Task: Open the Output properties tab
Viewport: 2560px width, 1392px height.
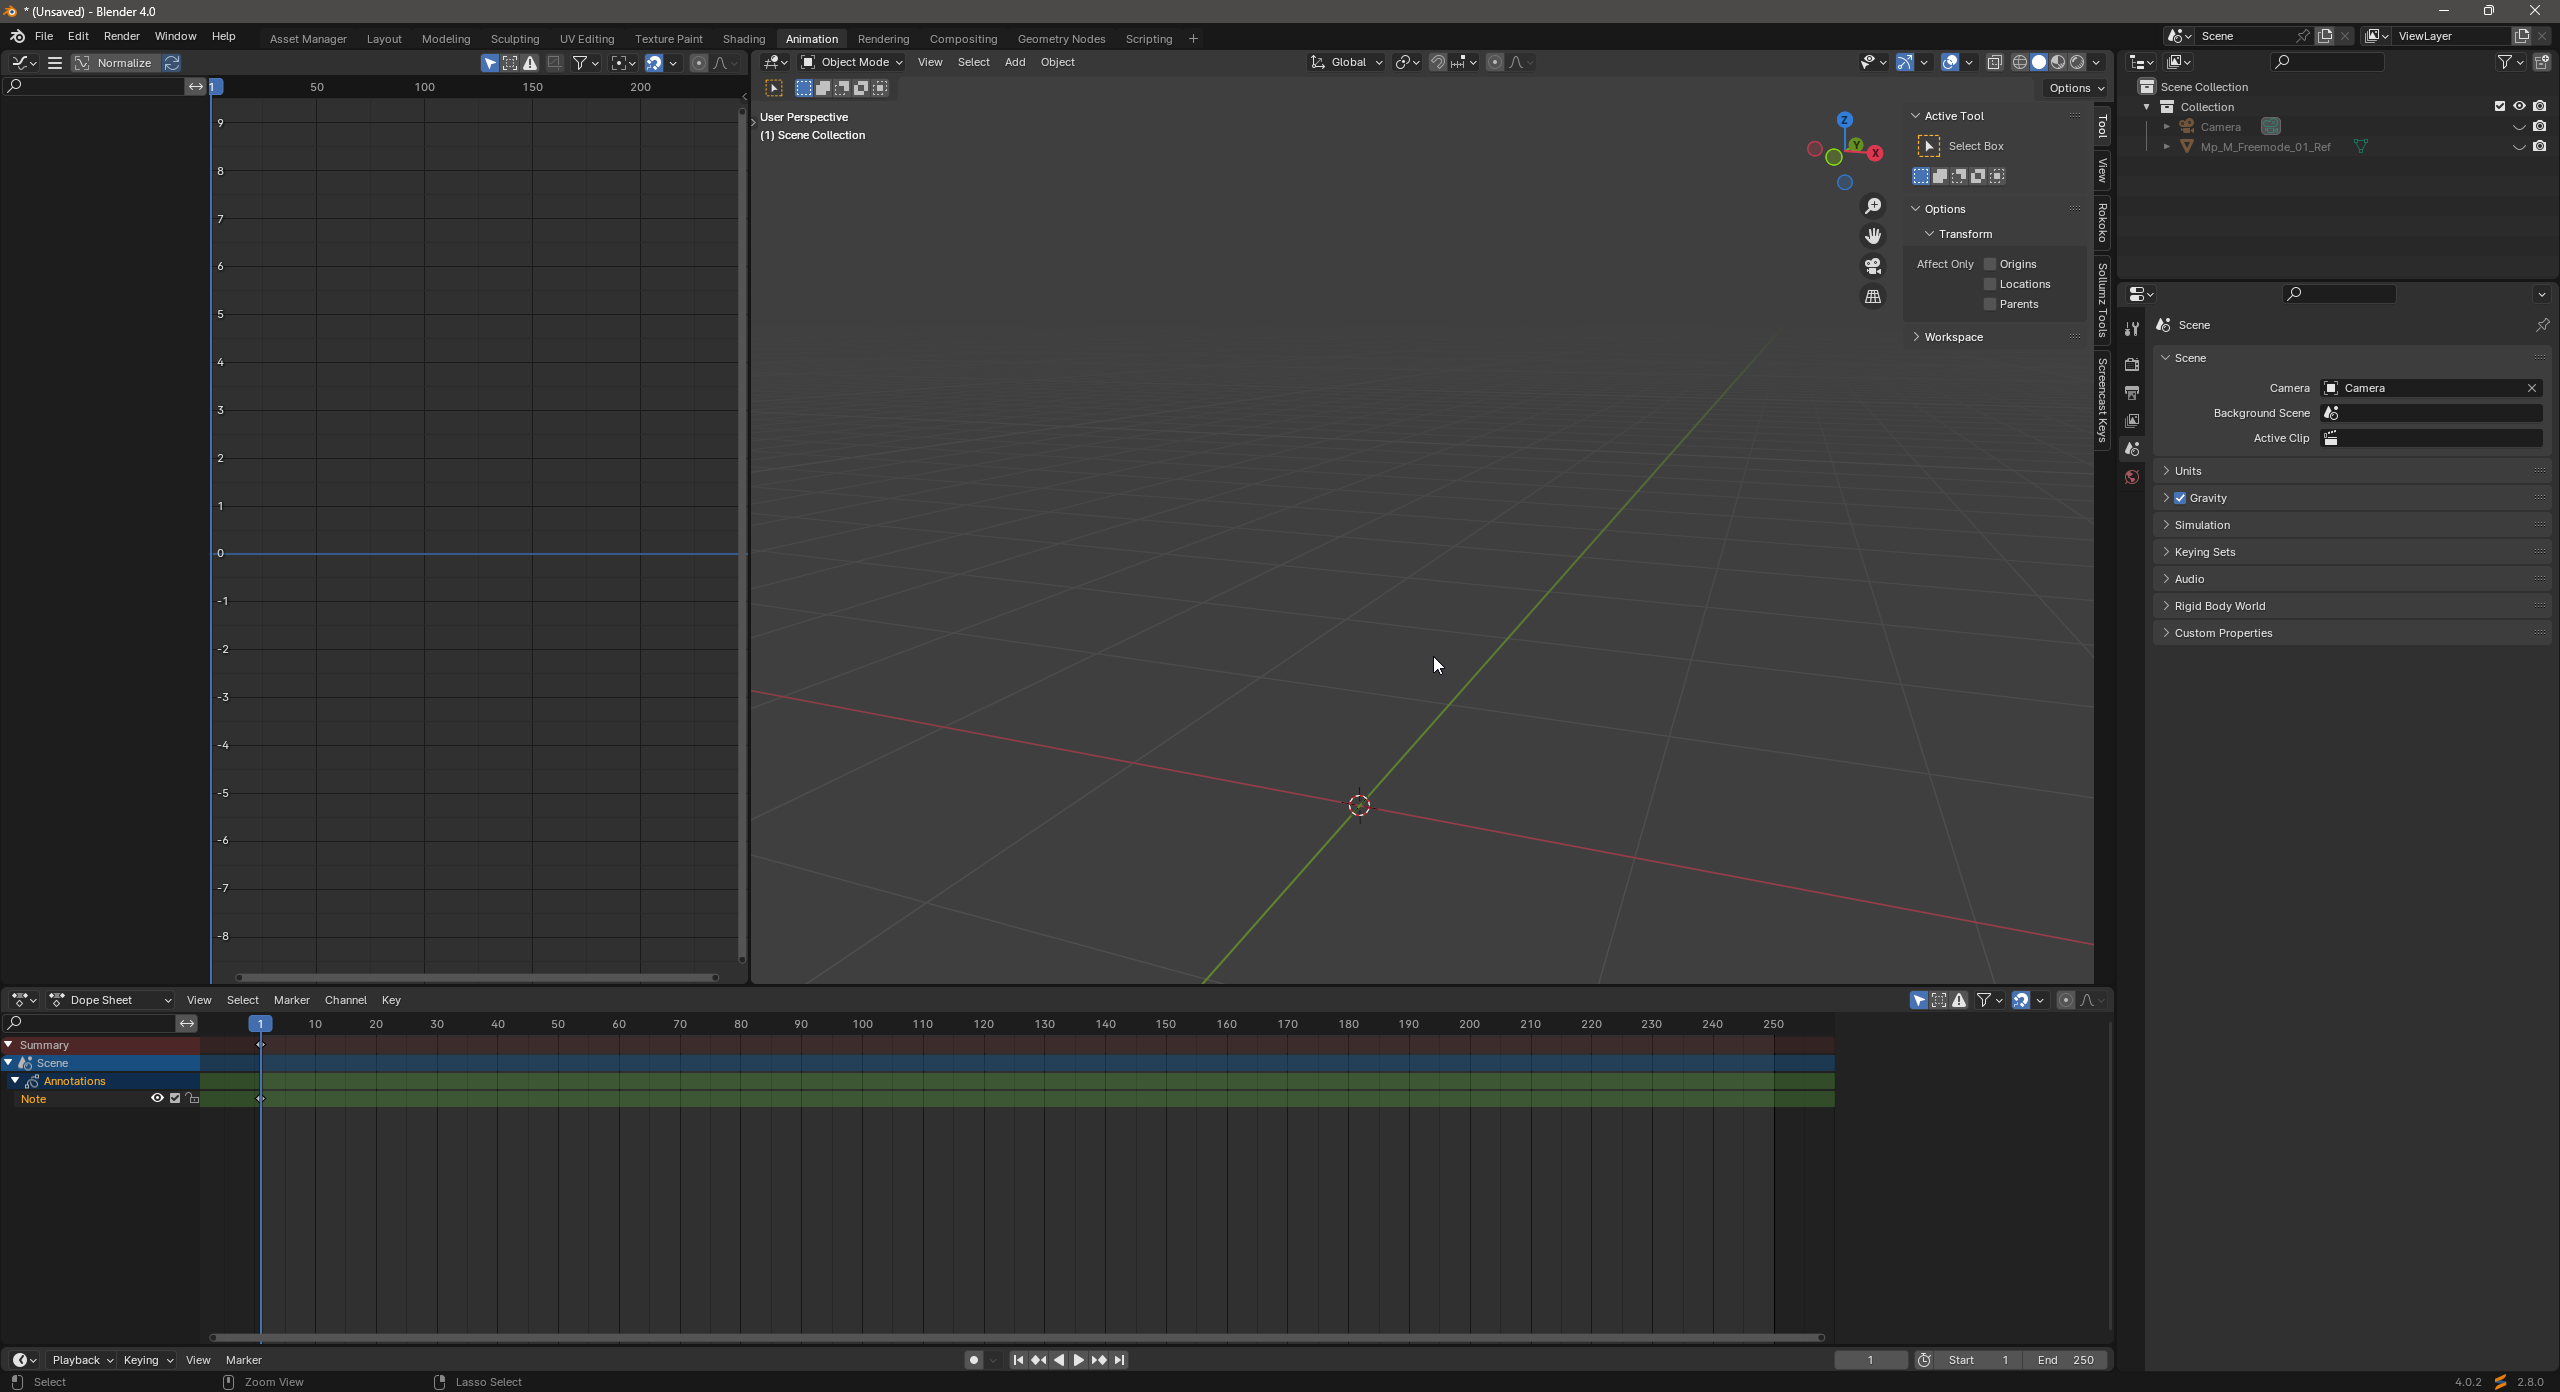Action: pos(2131,392)
